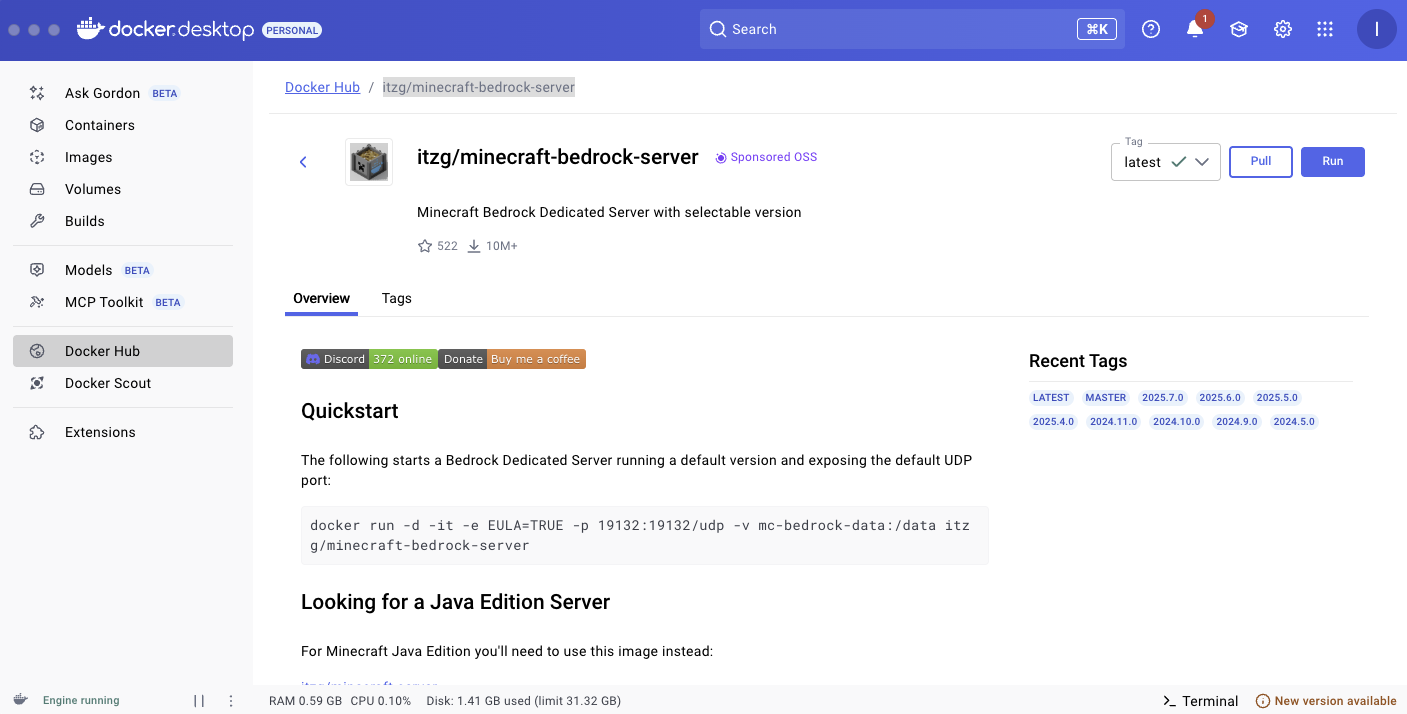
Task: Click the Containers cube icon
Action: (x=37, y=125)
